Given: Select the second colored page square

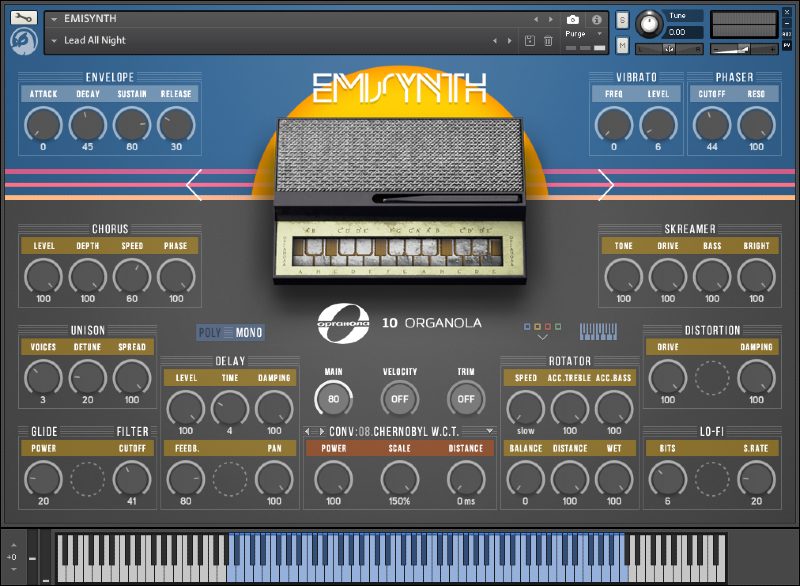Looking at the screenshot, I should (536, 326).
